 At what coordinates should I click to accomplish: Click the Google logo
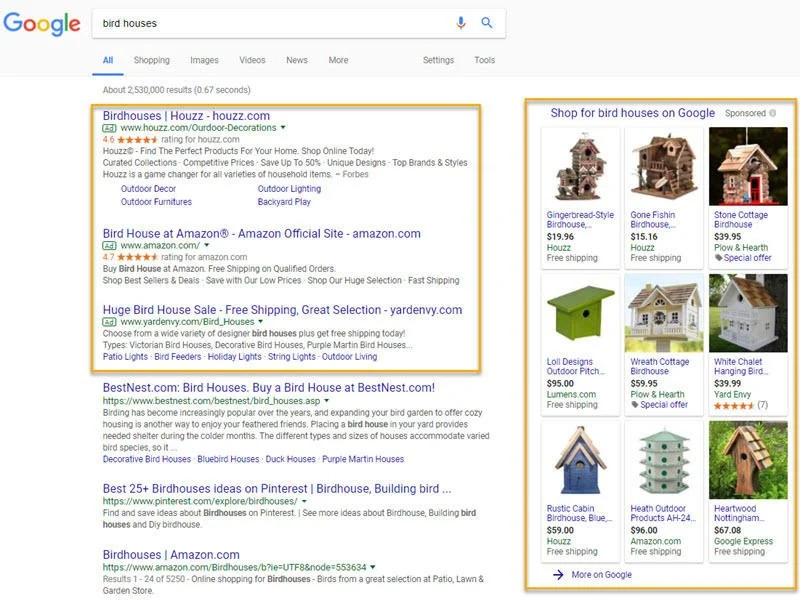42,23
